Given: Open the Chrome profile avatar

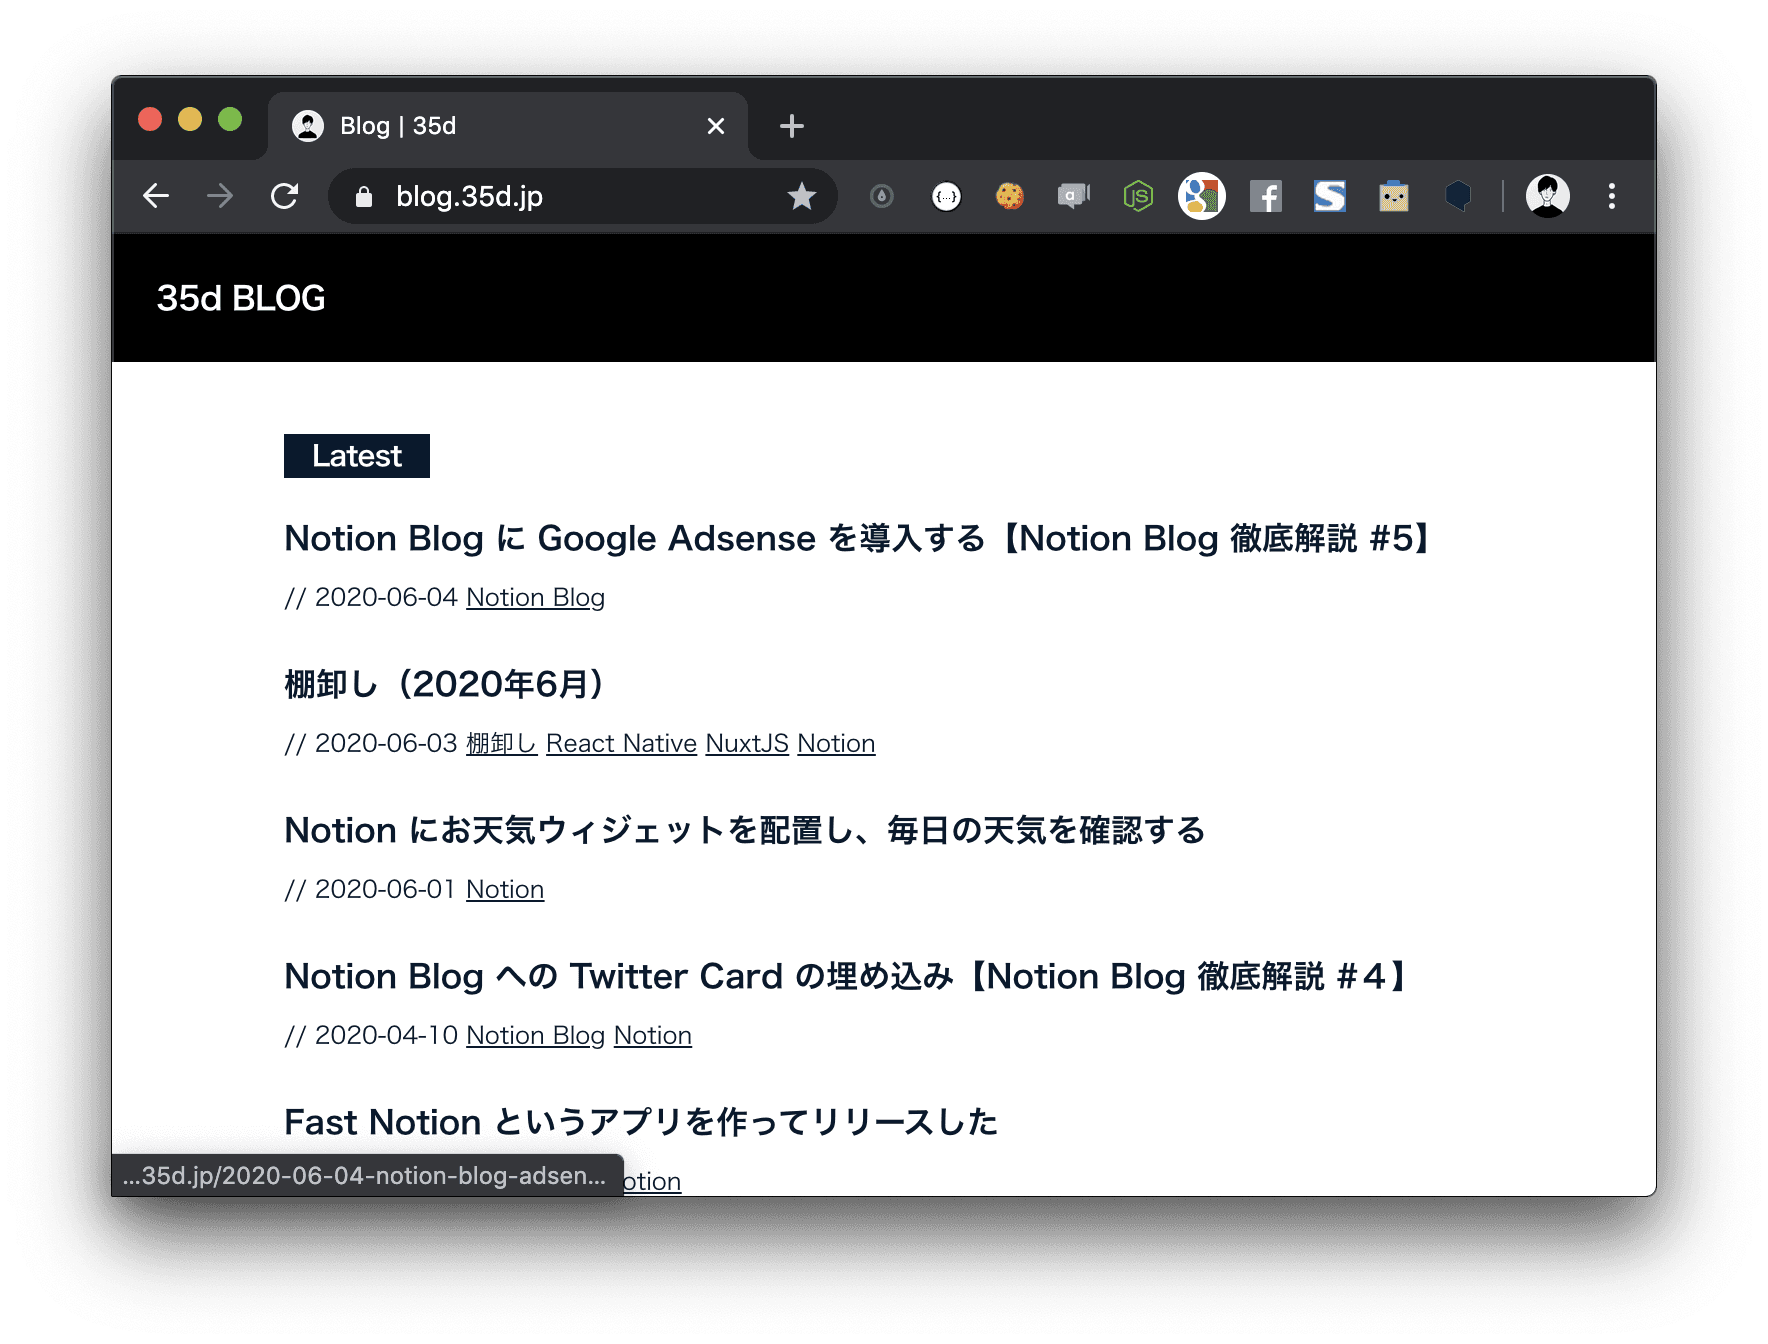Looking at the screenshot, I should click(1547, 196).
